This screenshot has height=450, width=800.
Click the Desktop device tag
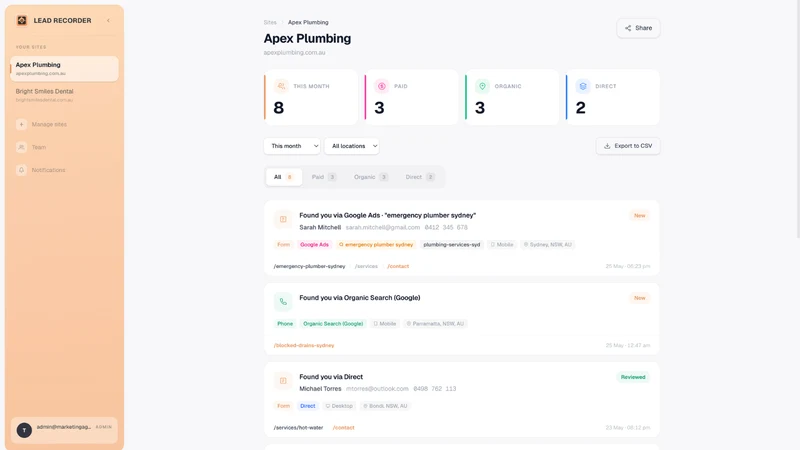(339, 406)
